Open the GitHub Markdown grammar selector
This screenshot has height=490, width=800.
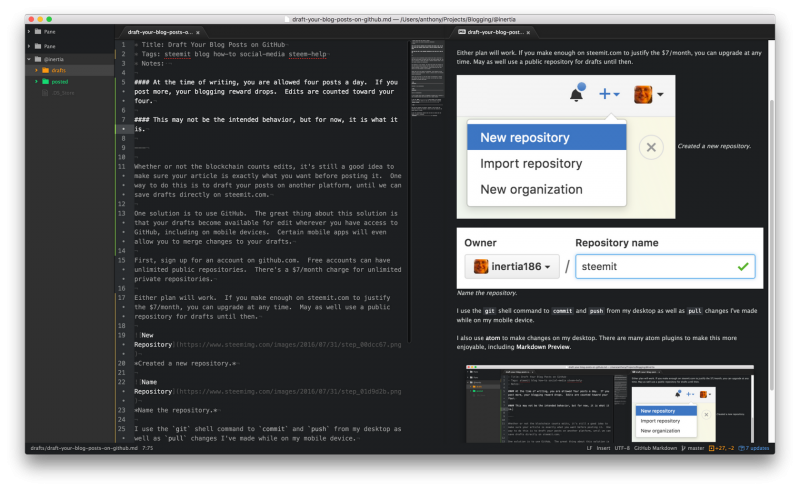coord(655,448)
